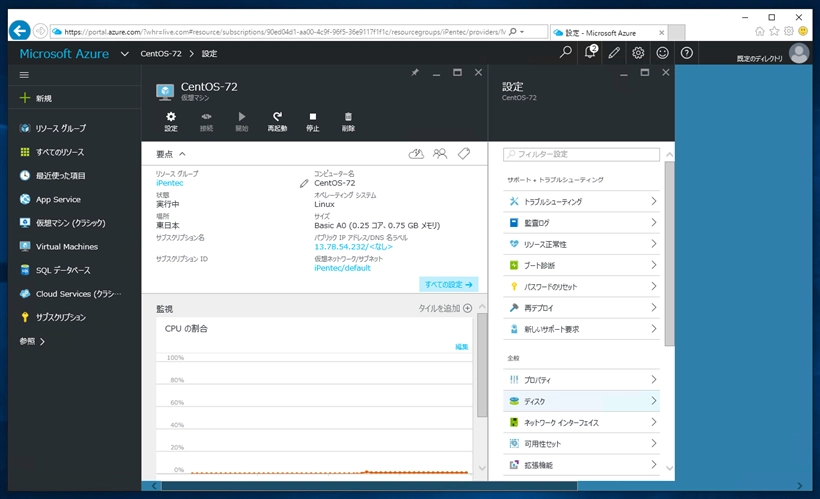
Task: Click the account avatar picture
Action: click(x=799, y=53)
